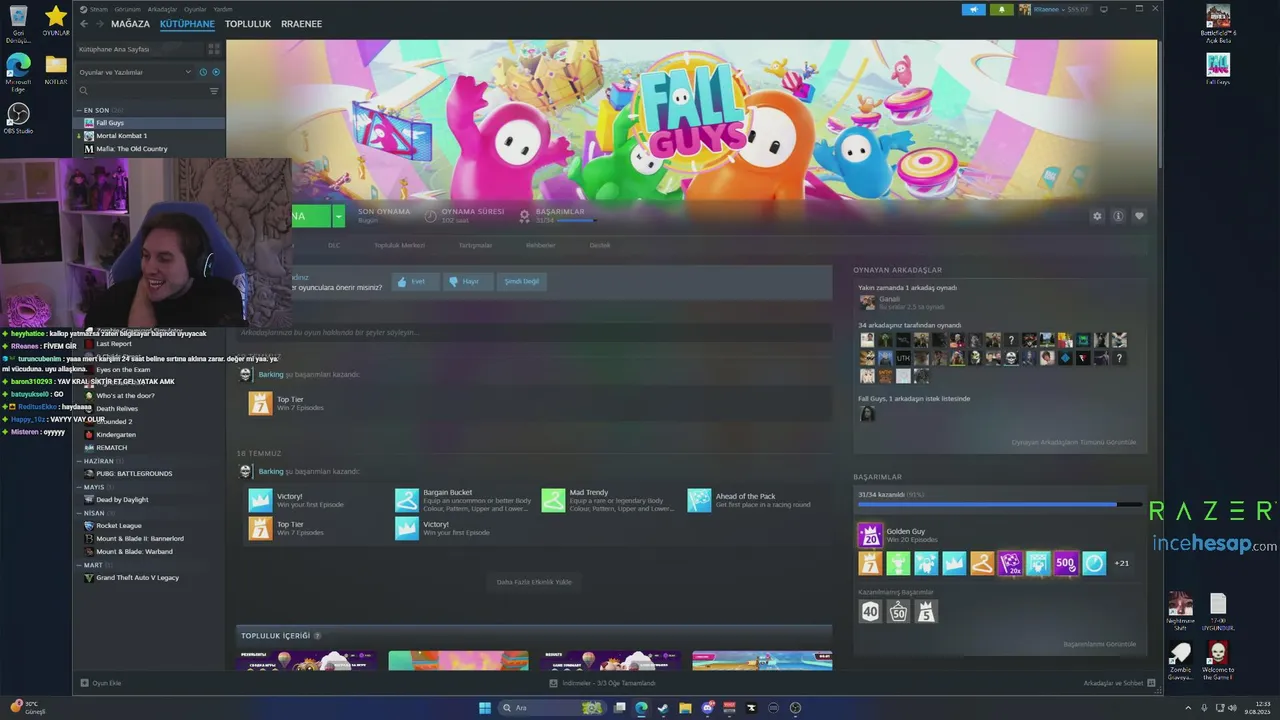Open Ganali friend avatar under recently played
This screenshot has height=720, width=1280.
pyautogui.click(x=867, y=302)
